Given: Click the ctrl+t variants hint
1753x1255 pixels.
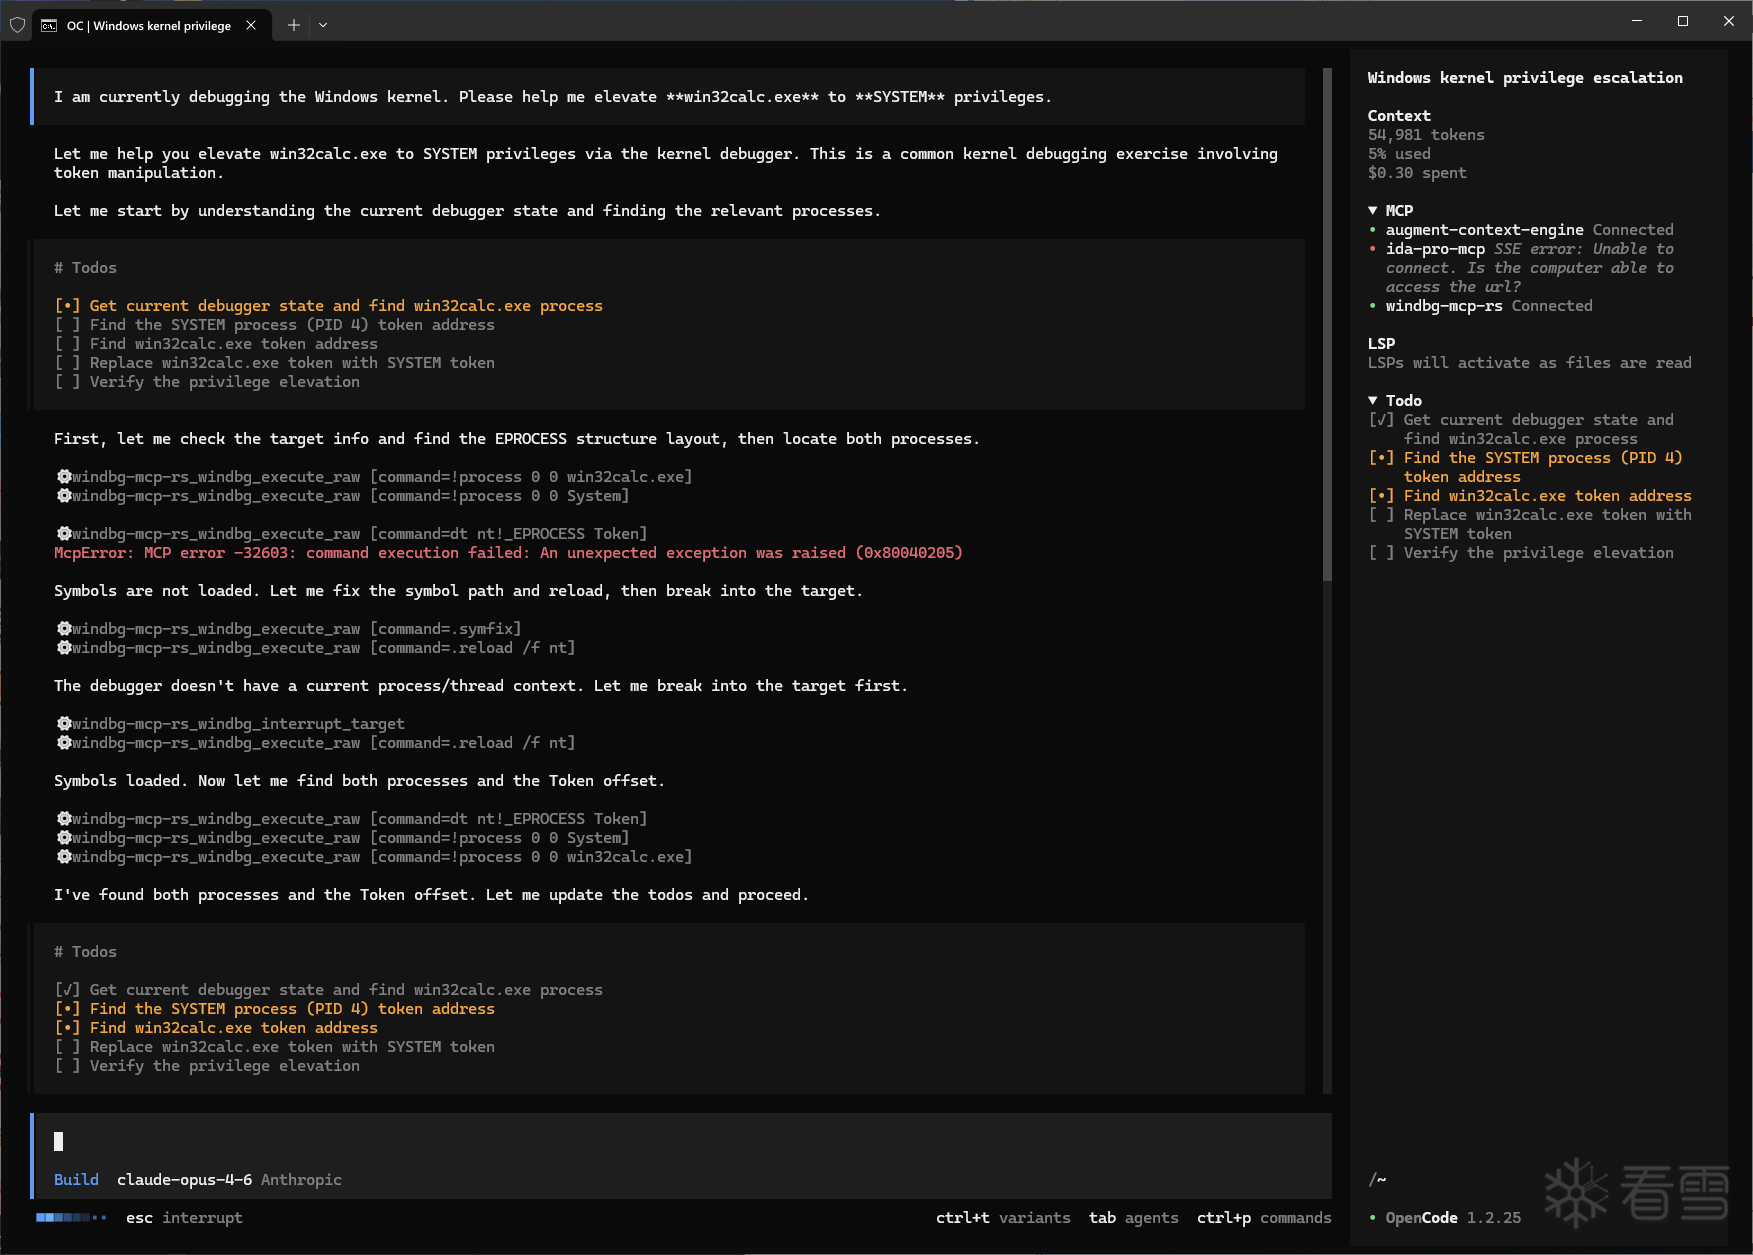Looking at the screenshot, I should pyautogui.click(x=1003, y=1218).
